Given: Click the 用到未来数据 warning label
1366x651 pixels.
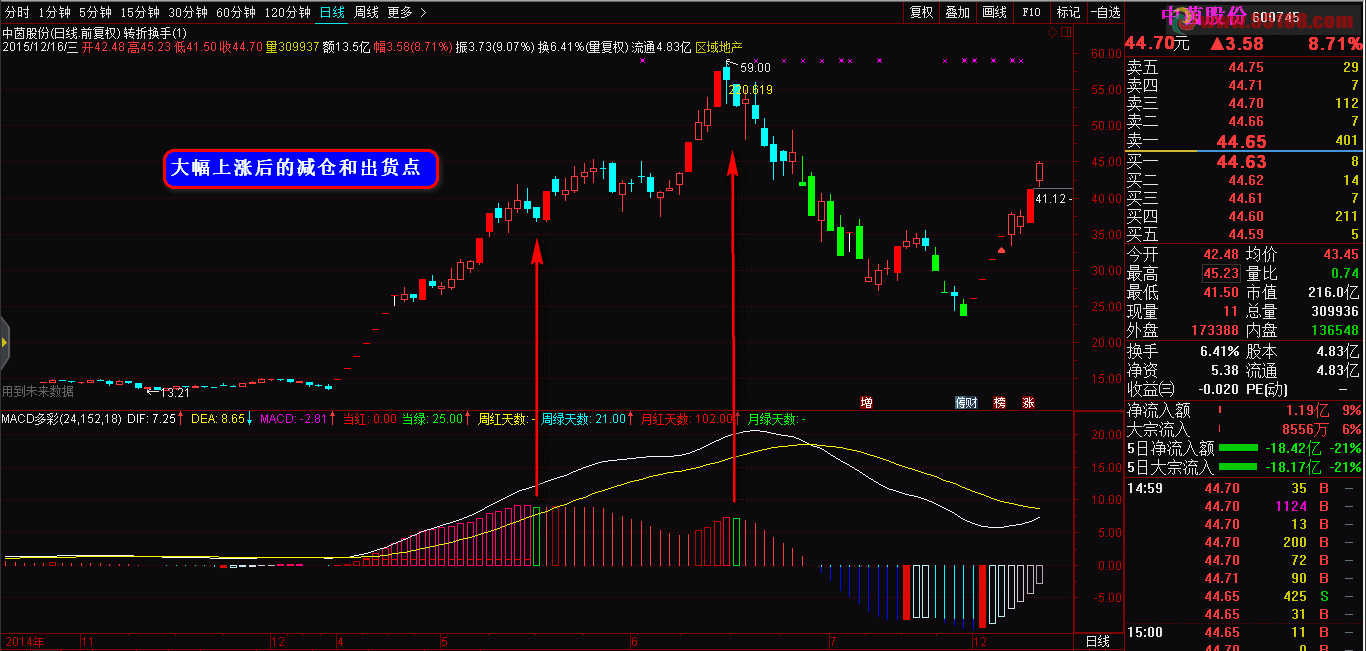Looking at the screenshot, I should (38, 391).
